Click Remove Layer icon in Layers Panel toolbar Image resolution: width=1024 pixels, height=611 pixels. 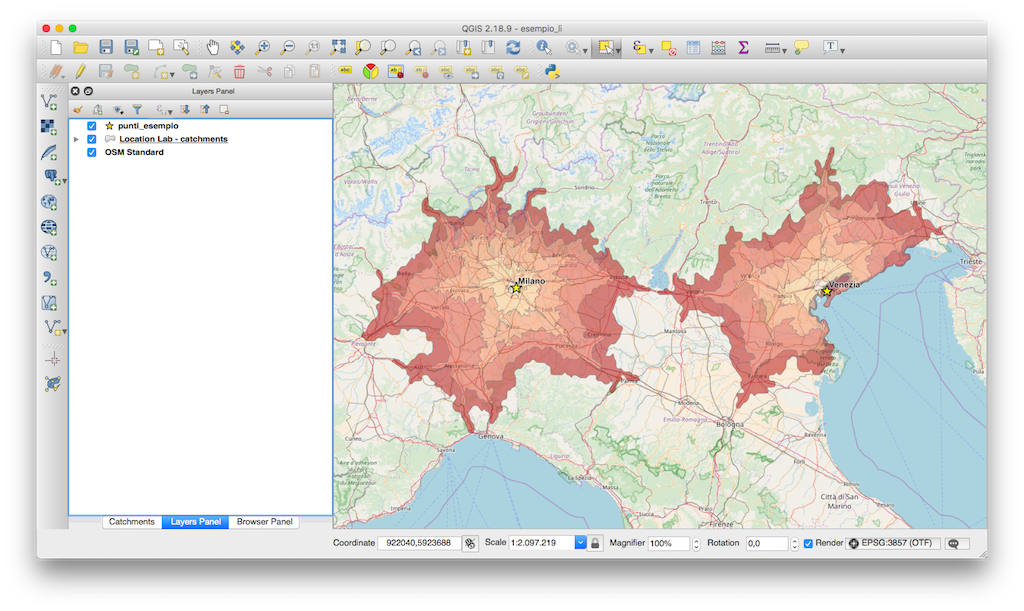[224, 110]
